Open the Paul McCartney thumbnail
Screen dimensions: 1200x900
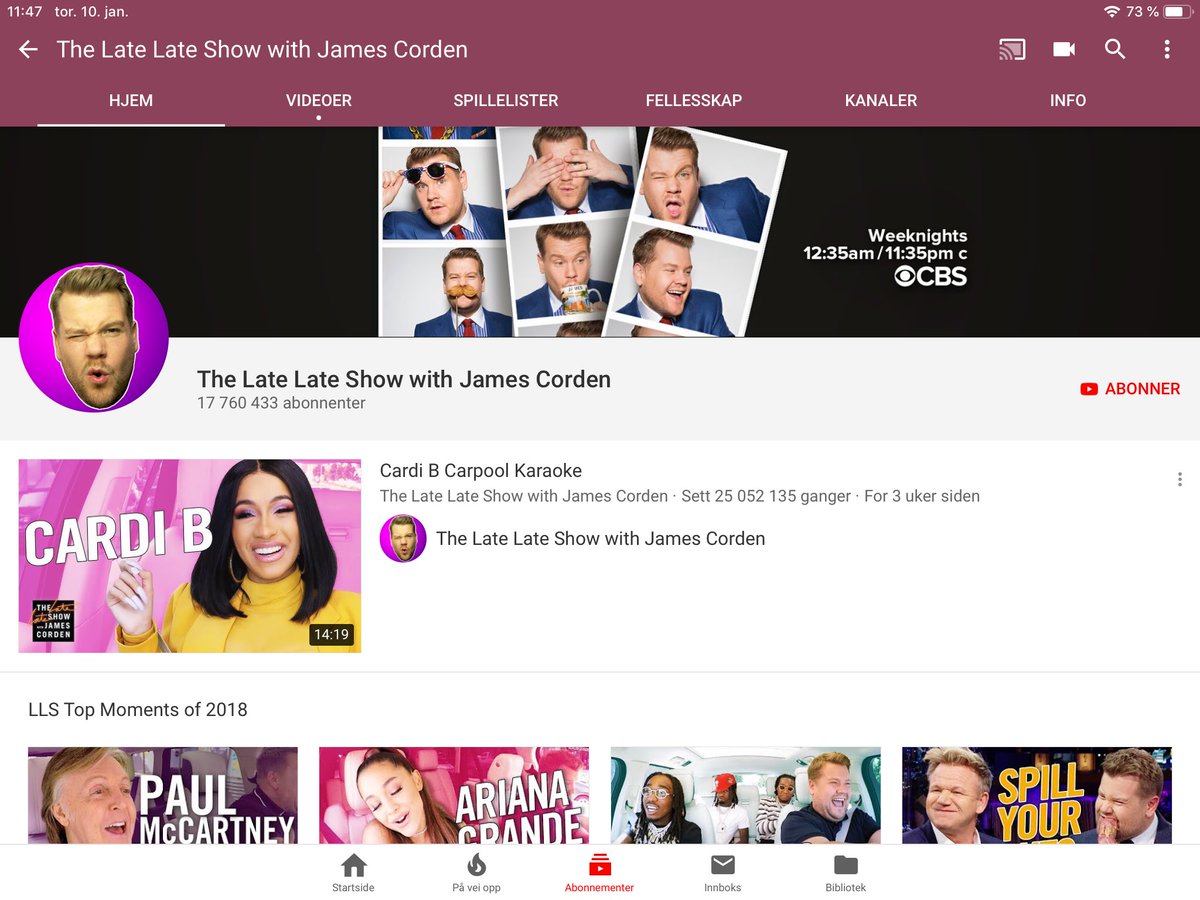(x=163, y=795)
